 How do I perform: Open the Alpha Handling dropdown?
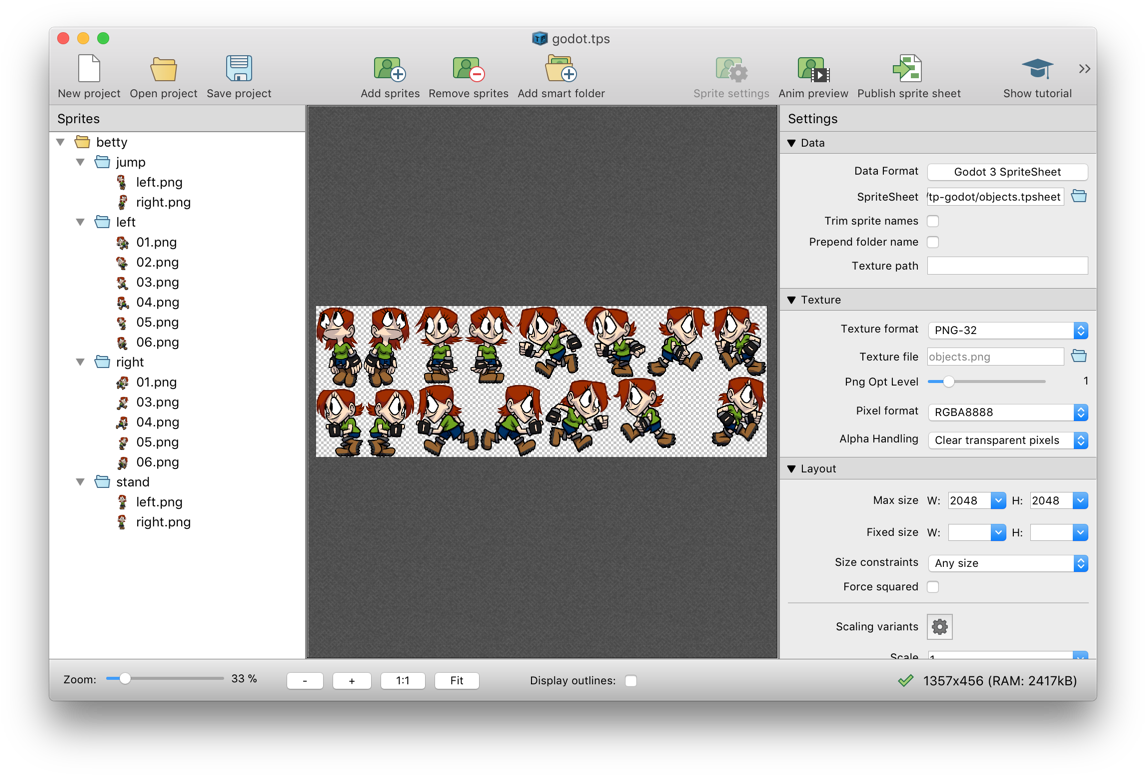pos(1008,440)
